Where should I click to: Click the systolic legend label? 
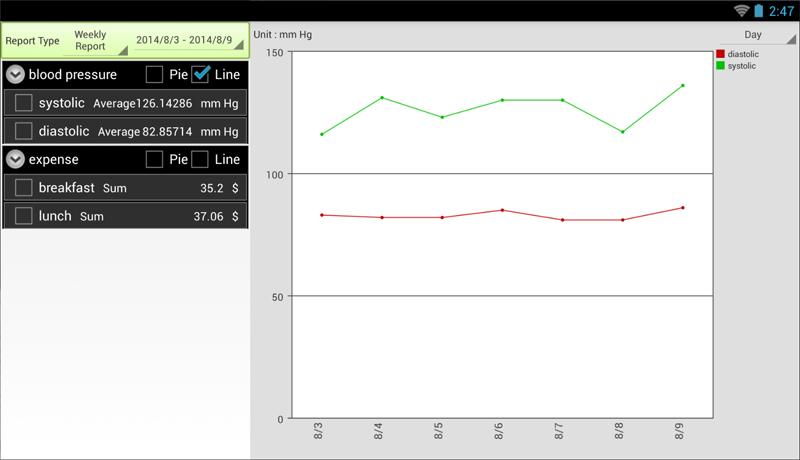tap(742, 66)
